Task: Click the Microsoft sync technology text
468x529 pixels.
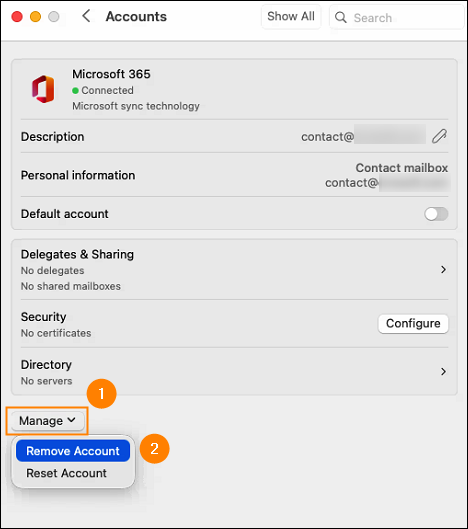Action: 136,106
